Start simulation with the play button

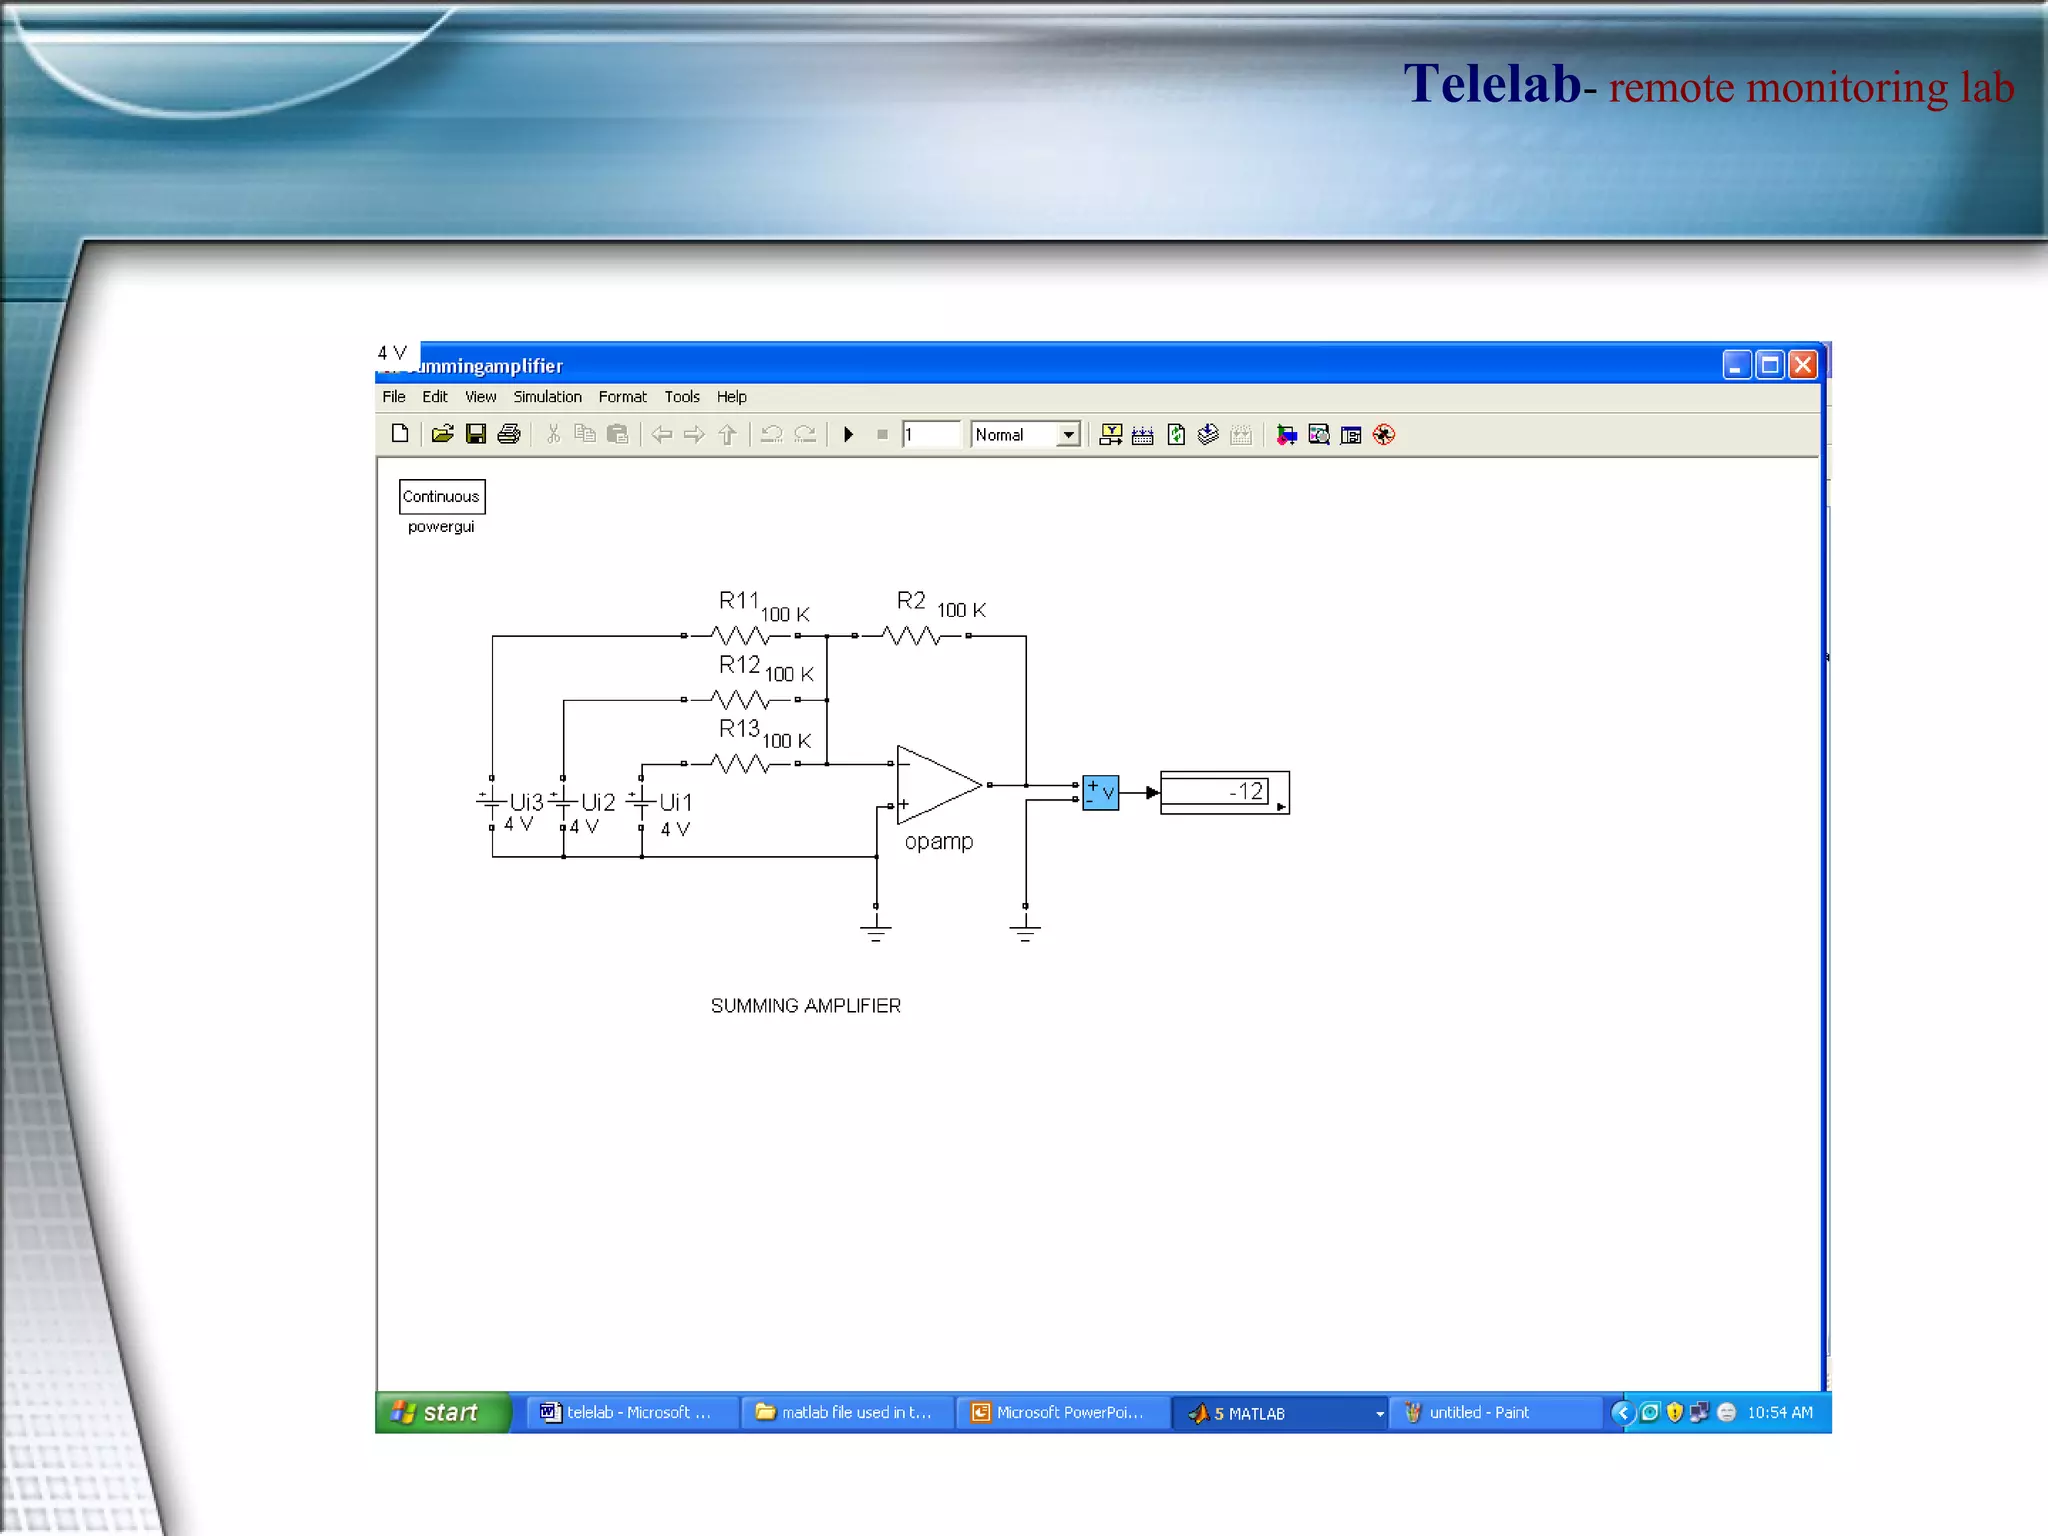coord(848,434)
